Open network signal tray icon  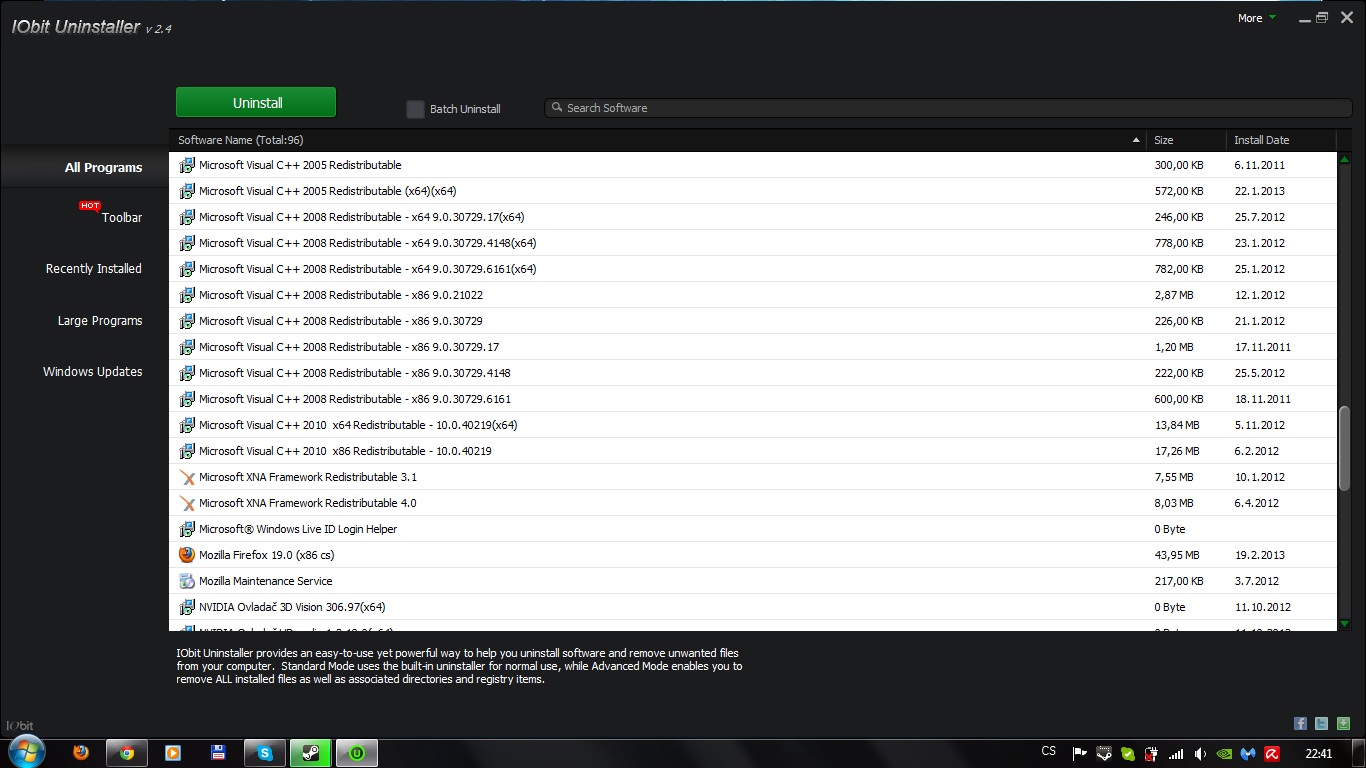pyautogui.click(x=1176, y=754)
